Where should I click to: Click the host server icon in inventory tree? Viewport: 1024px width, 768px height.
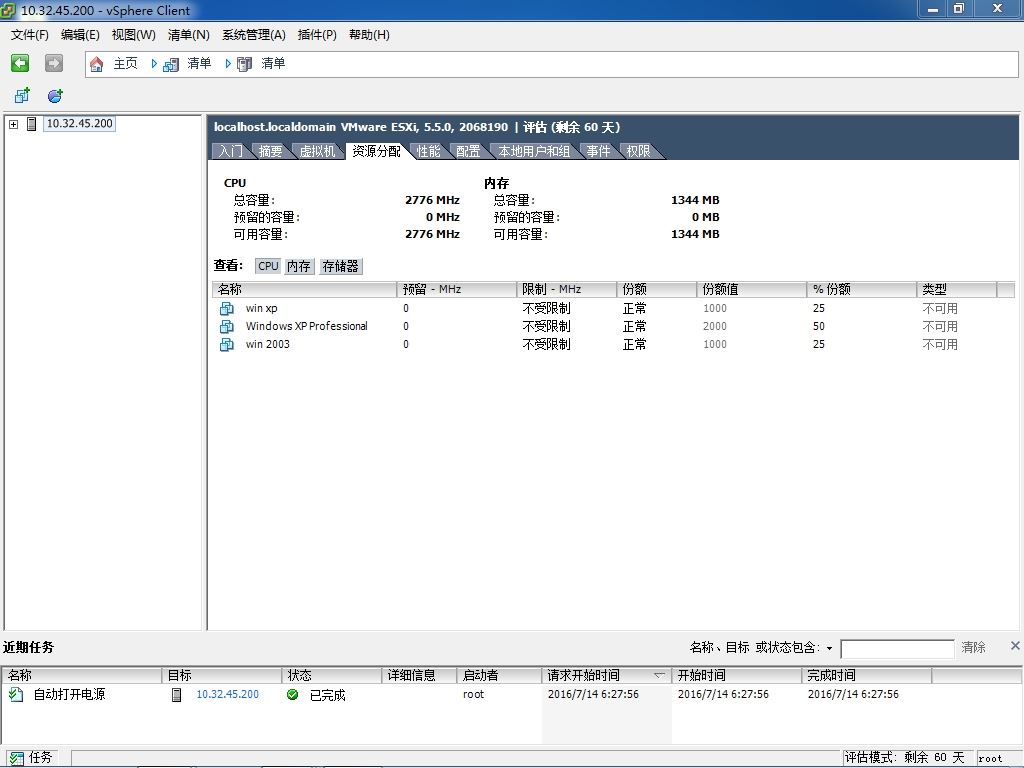click(31, 123)
